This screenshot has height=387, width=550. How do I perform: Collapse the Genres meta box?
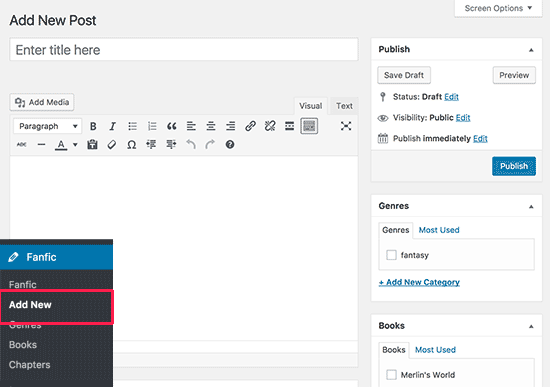click(531, 207)
